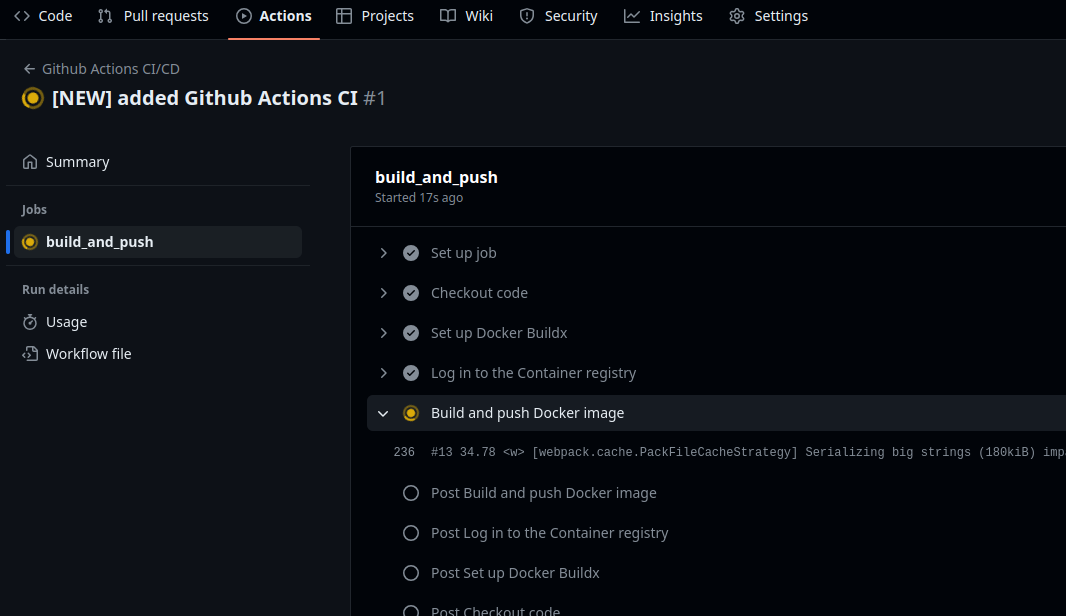Click the run title [NEW] added Github Actions CI
Screen dimensions: 1066x616
pyautogui.click(x=205, y=99)
